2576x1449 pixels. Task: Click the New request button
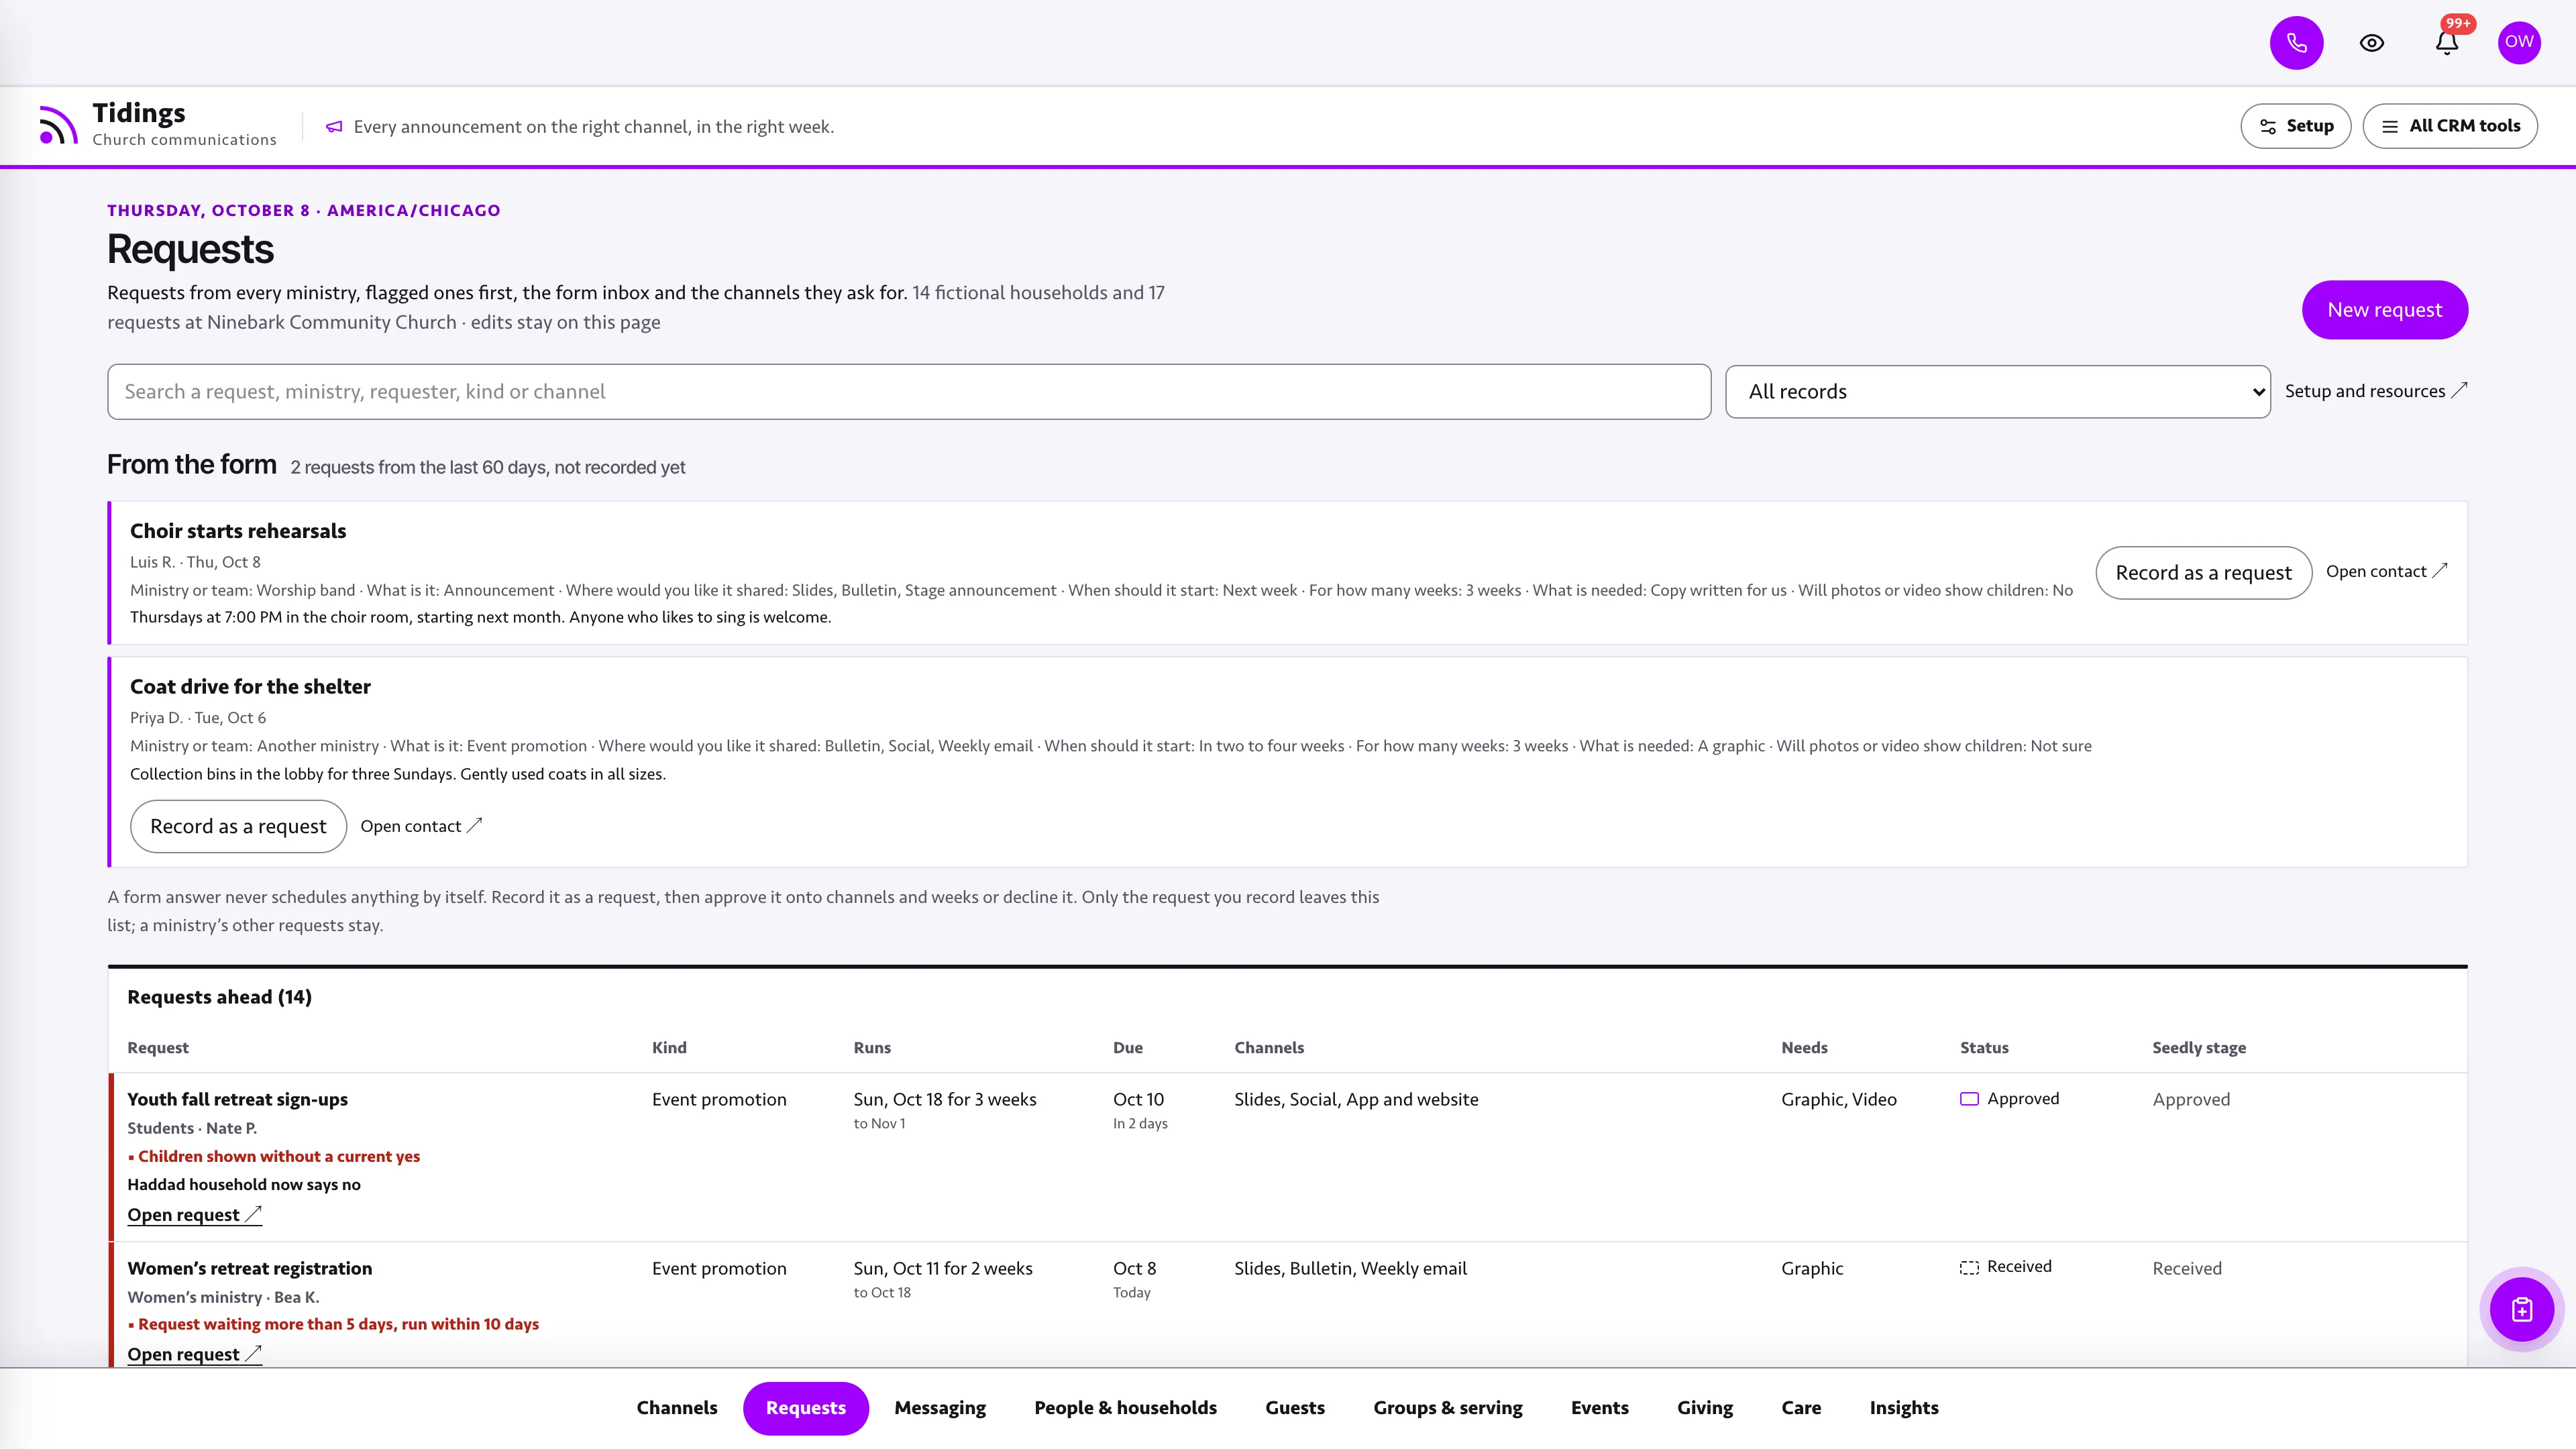pos(2384,310)
